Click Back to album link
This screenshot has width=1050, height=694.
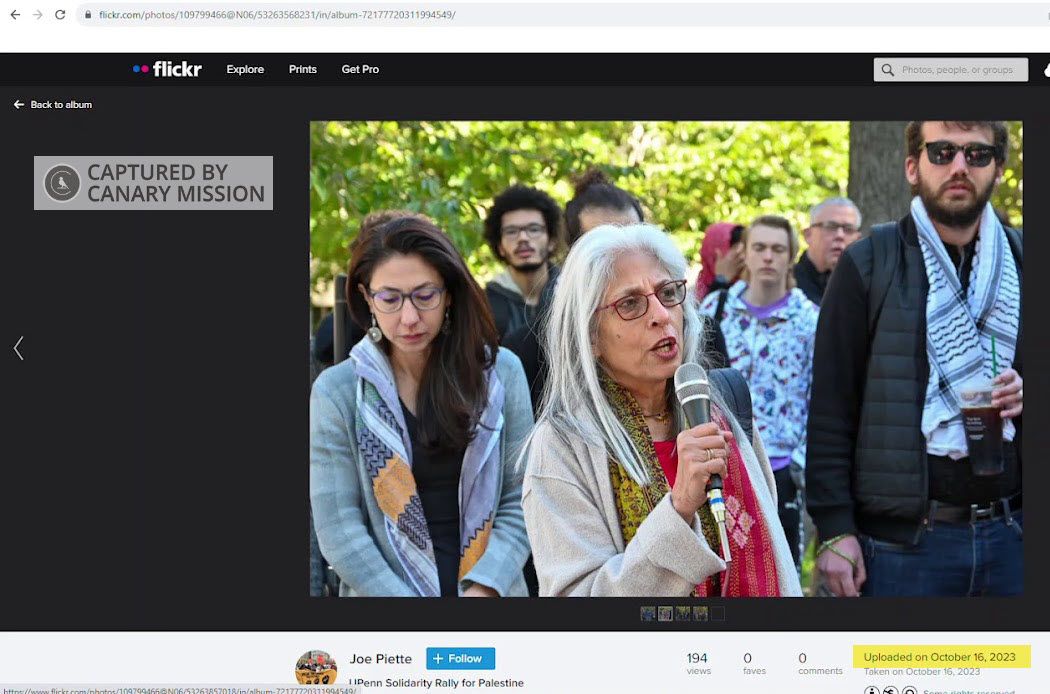tap(53, 105)
